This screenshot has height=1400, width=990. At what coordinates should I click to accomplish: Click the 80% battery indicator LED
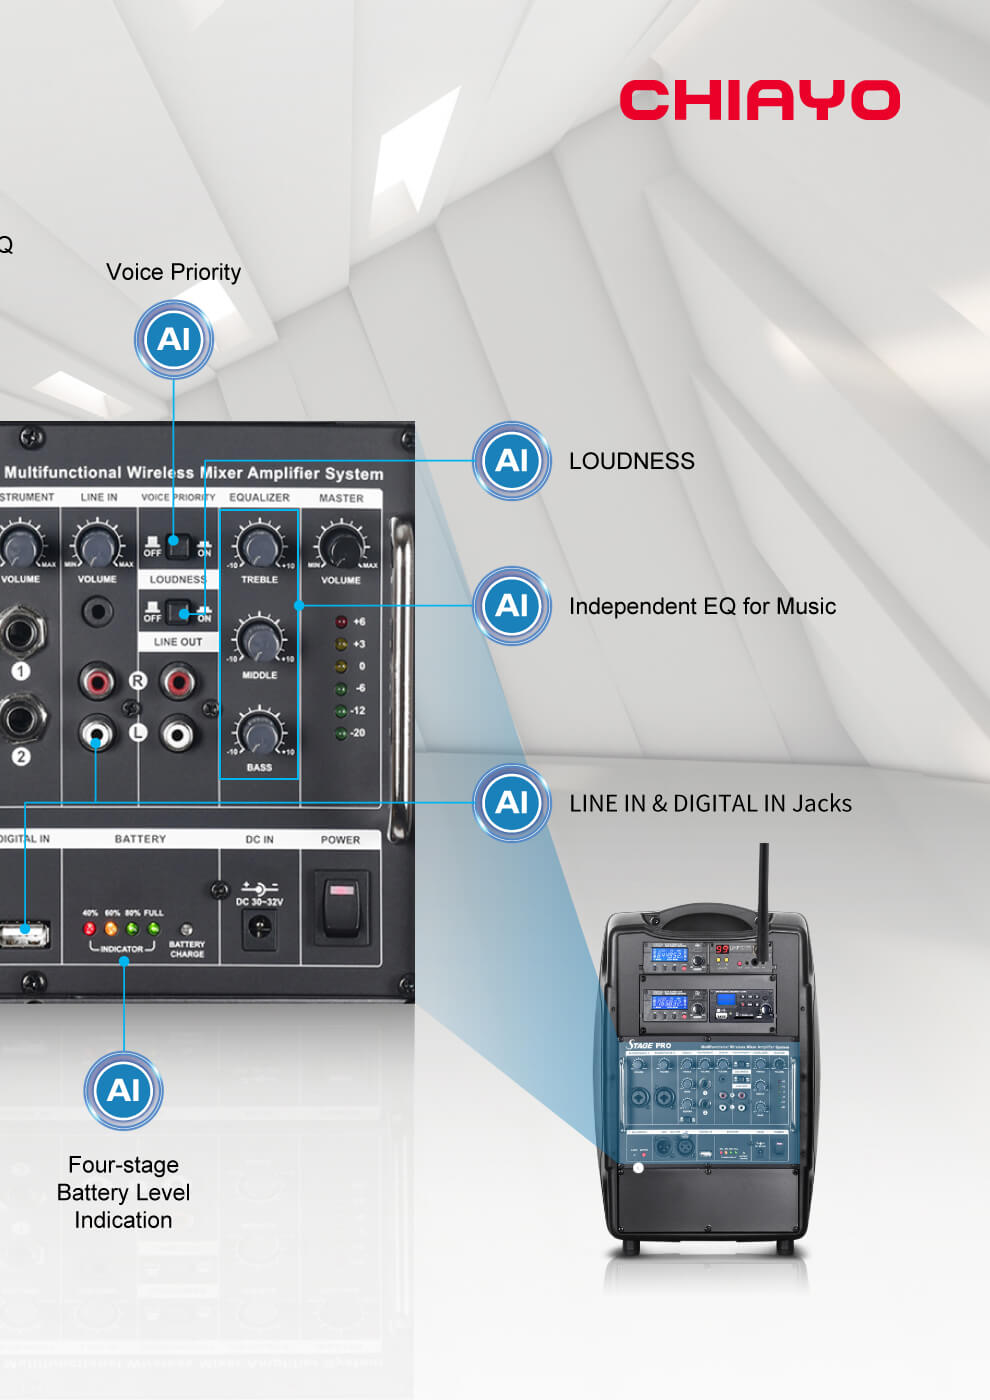(132, 929)
